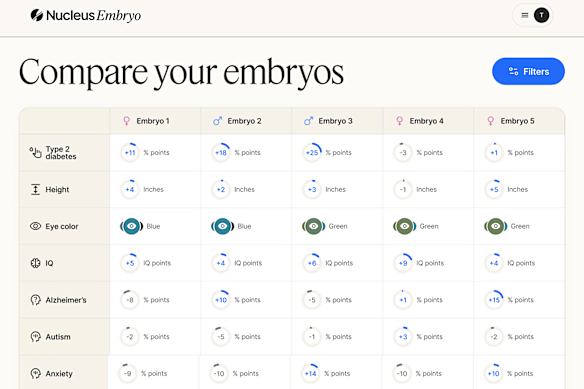This screenshot has height=389, width=584.
Task: Select the Embryo 3 column header
Action: [337, 121]
